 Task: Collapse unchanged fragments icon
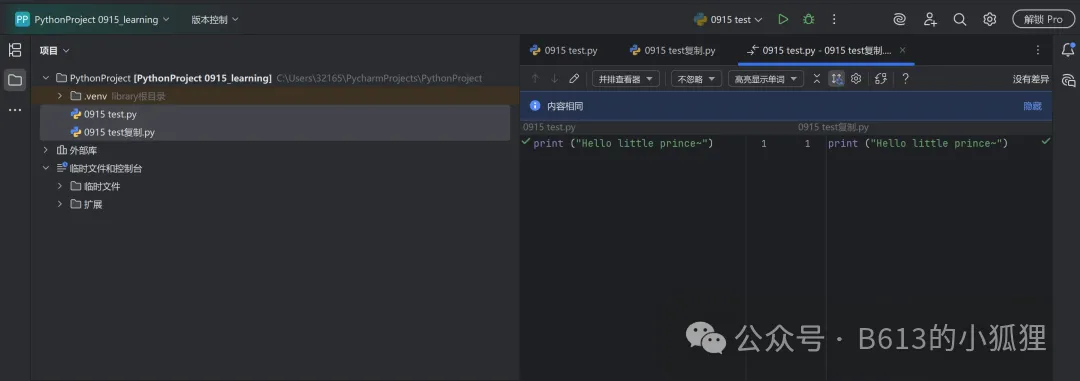[x=817, y=79]
